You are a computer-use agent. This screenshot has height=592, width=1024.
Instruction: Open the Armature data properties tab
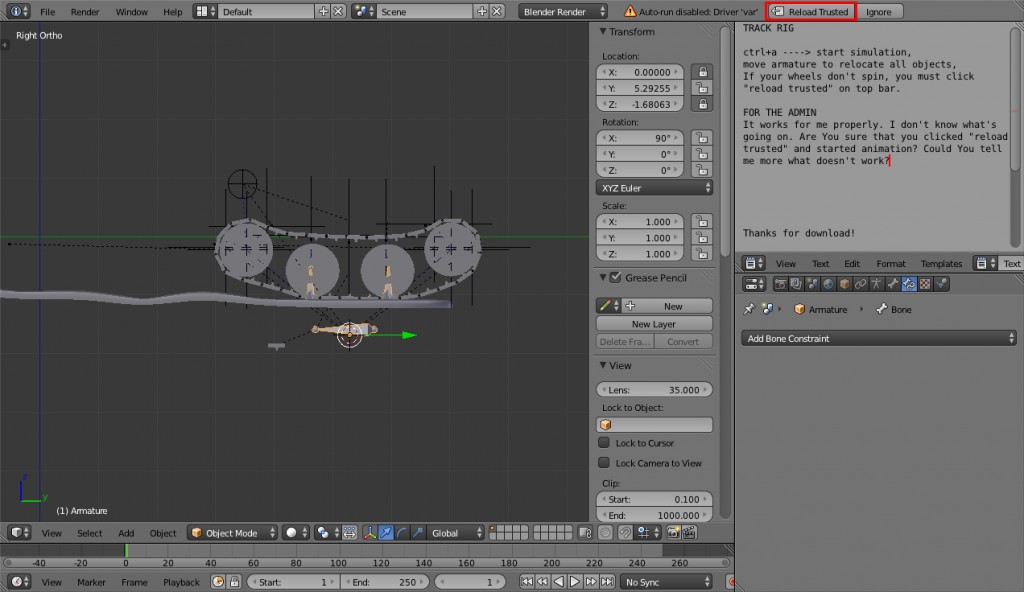pyautogui.click(x=877, y=283)
